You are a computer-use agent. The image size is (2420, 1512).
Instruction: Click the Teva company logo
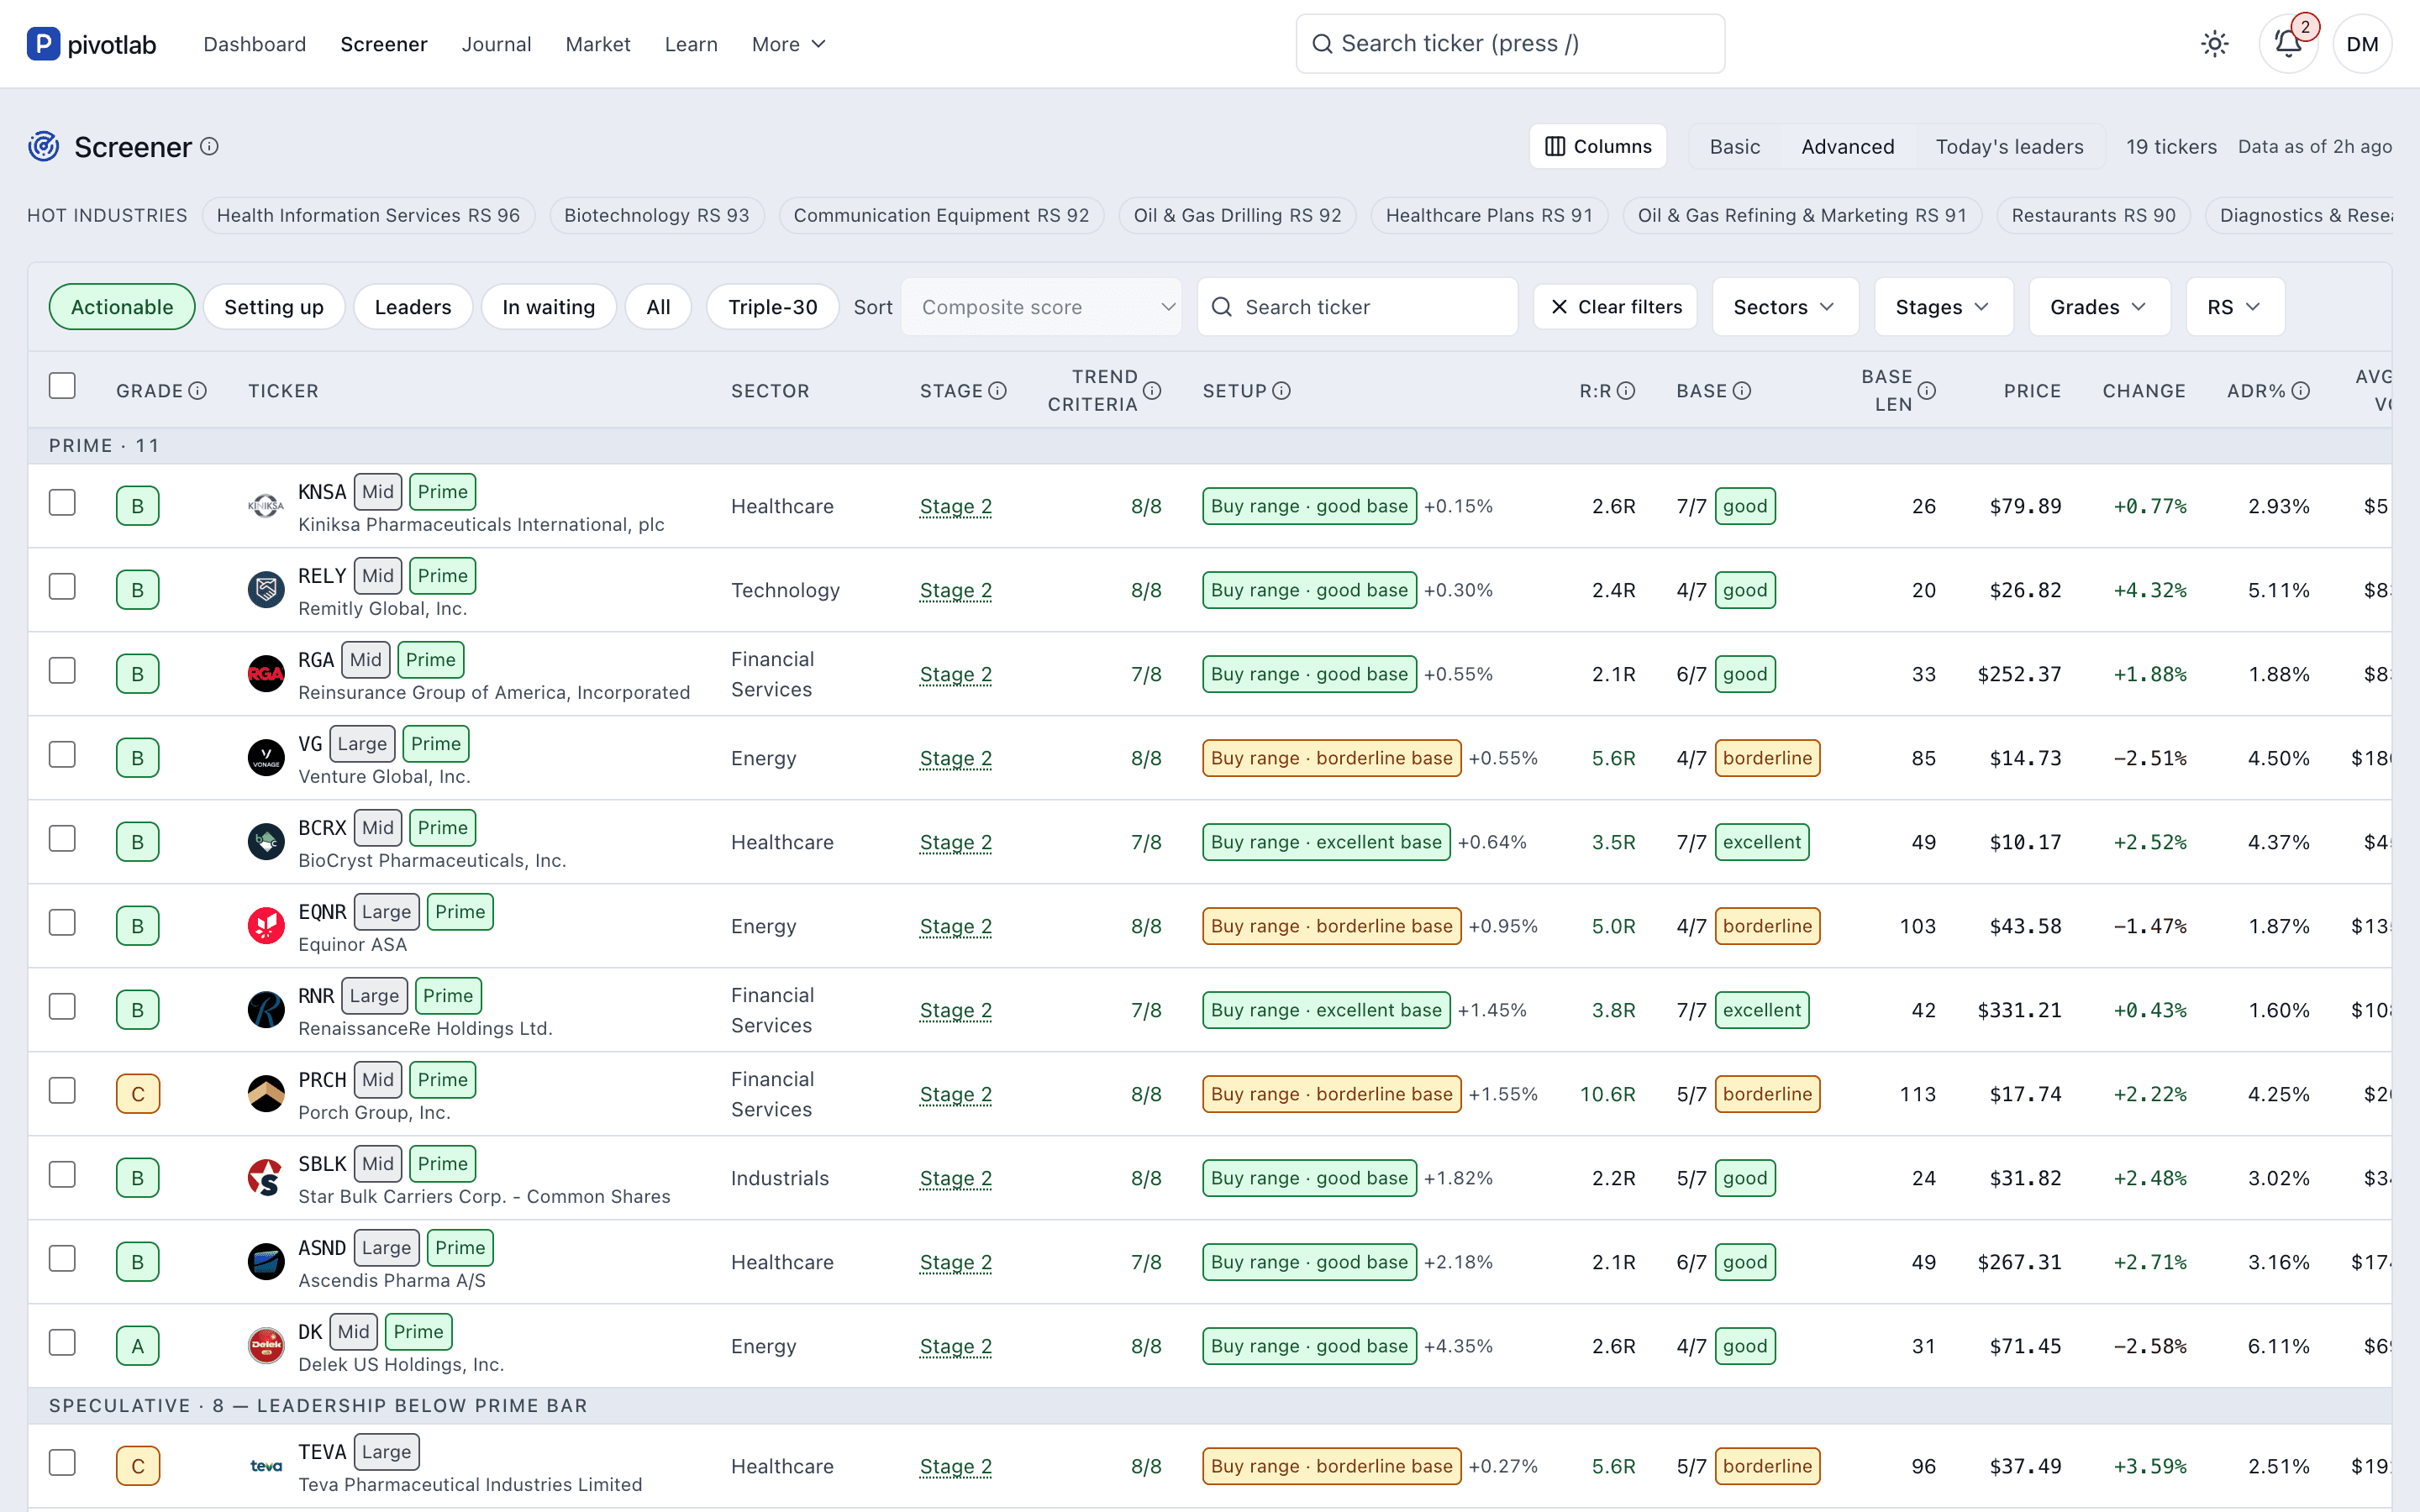(266, 1466)
